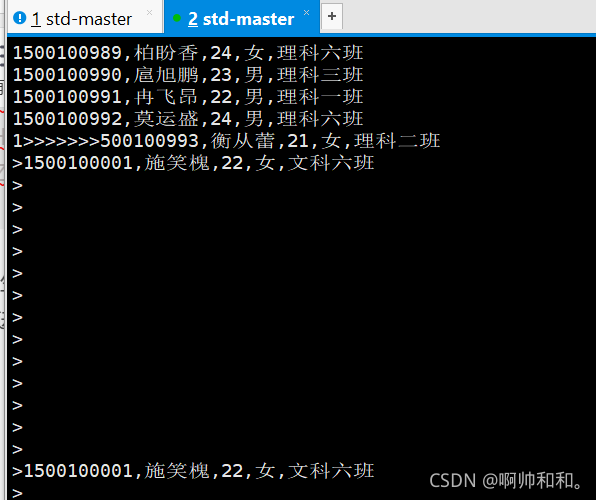
Task: Click the bottom-most terminal prompt
Action: [x=17, y=493]
